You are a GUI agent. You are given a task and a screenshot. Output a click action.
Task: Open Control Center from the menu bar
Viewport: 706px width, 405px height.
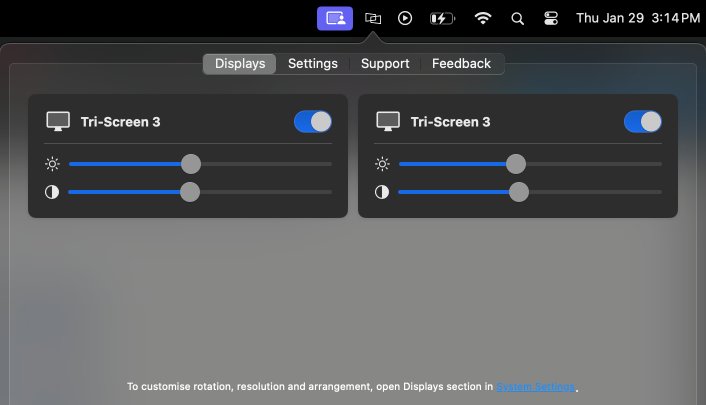point(551,18)
